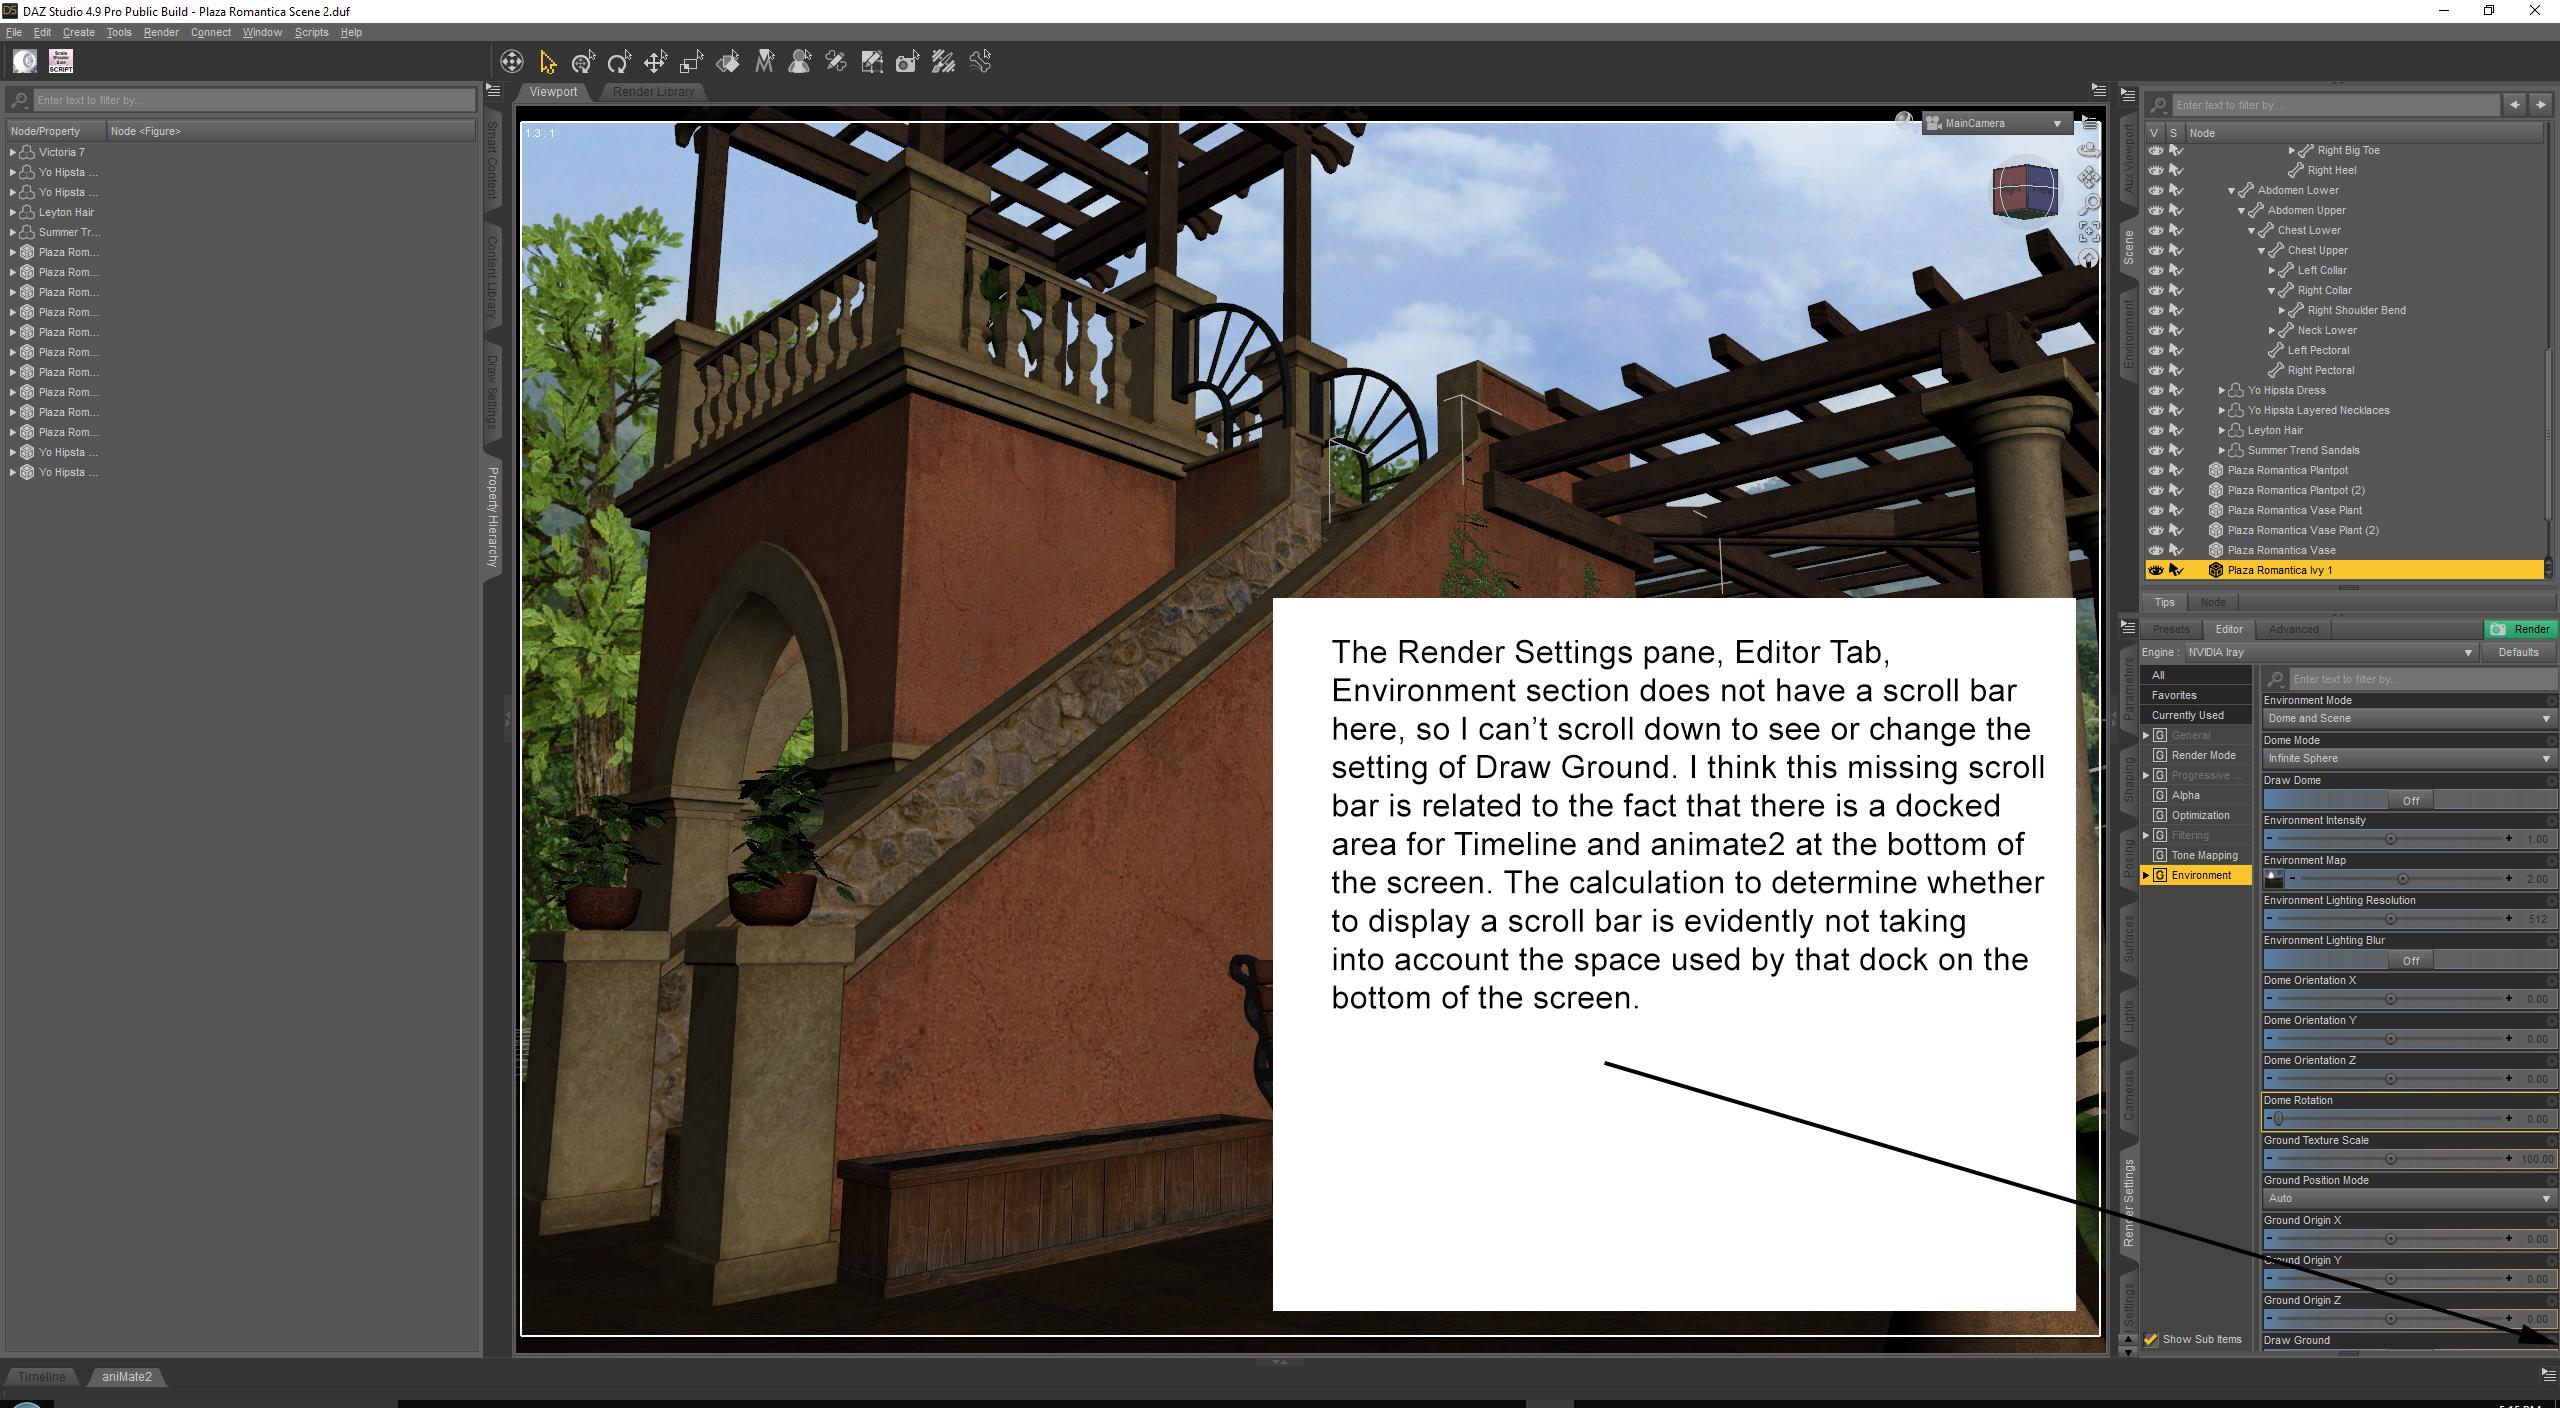Choose the Scale tool icon
2560x1408 pixels.
(691, 63)
